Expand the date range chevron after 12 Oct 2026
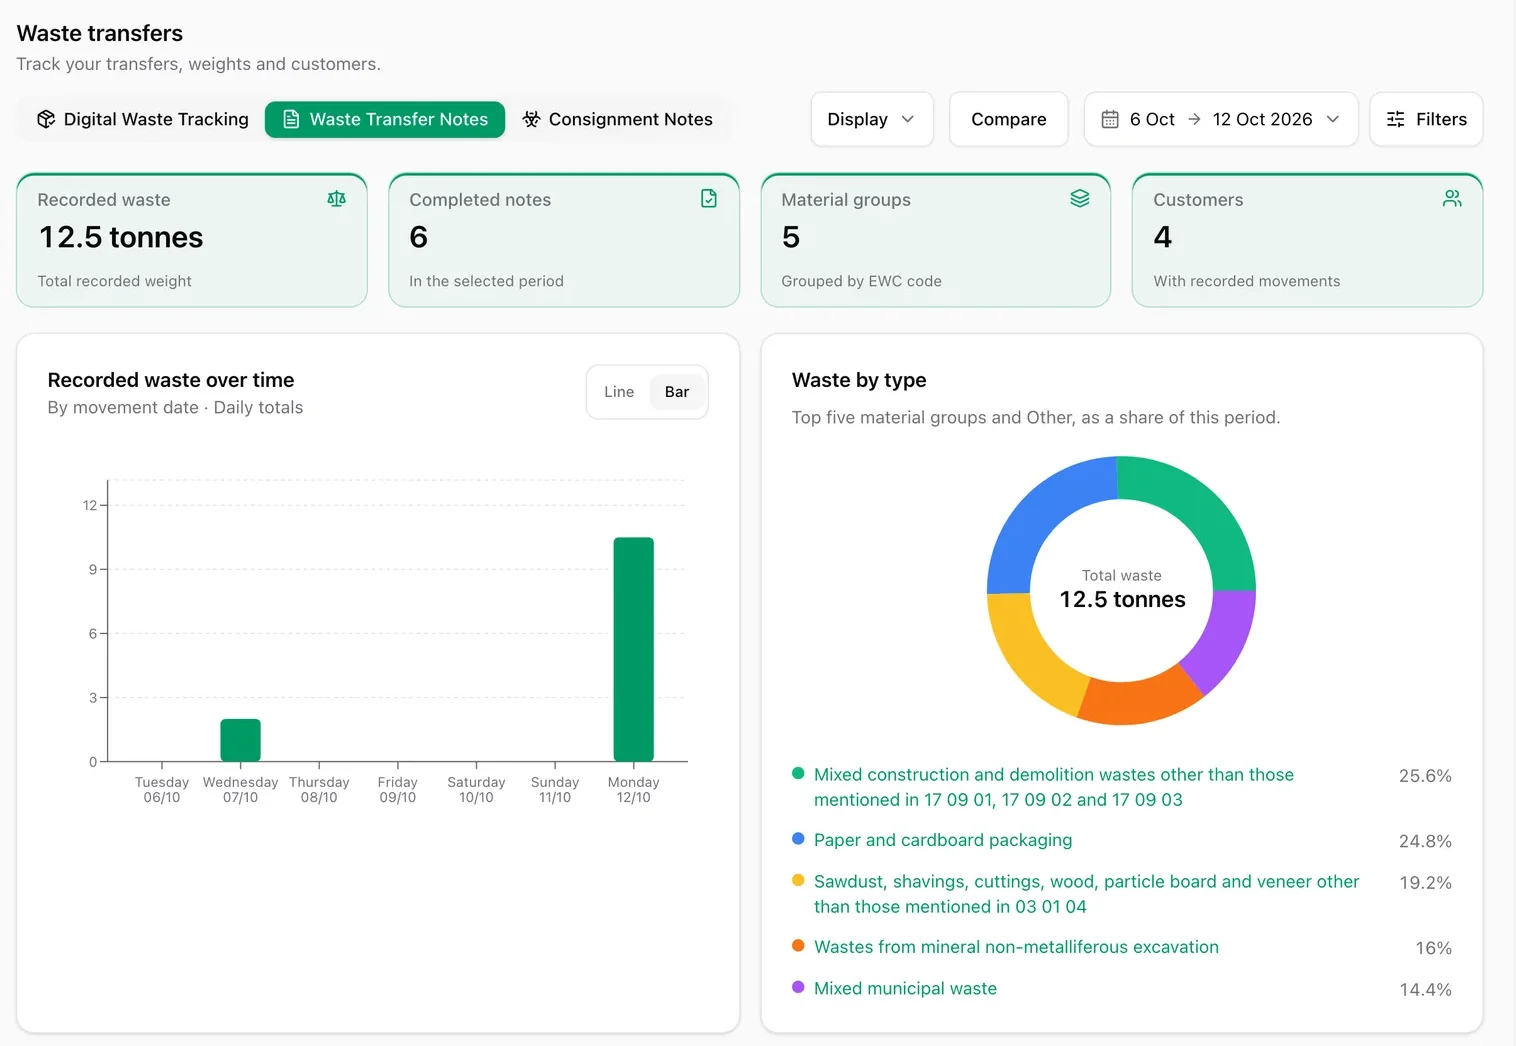 click(x=1333, y=119)
